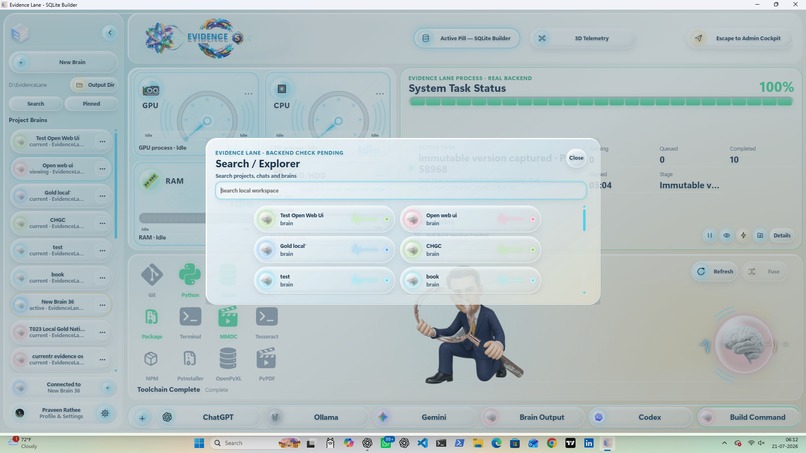Image resolution: width=806 pixels, height=453 pixels.
Task: Close the Search / Explorer dialog
Action: pyautogui.click(x=576, y=158)
